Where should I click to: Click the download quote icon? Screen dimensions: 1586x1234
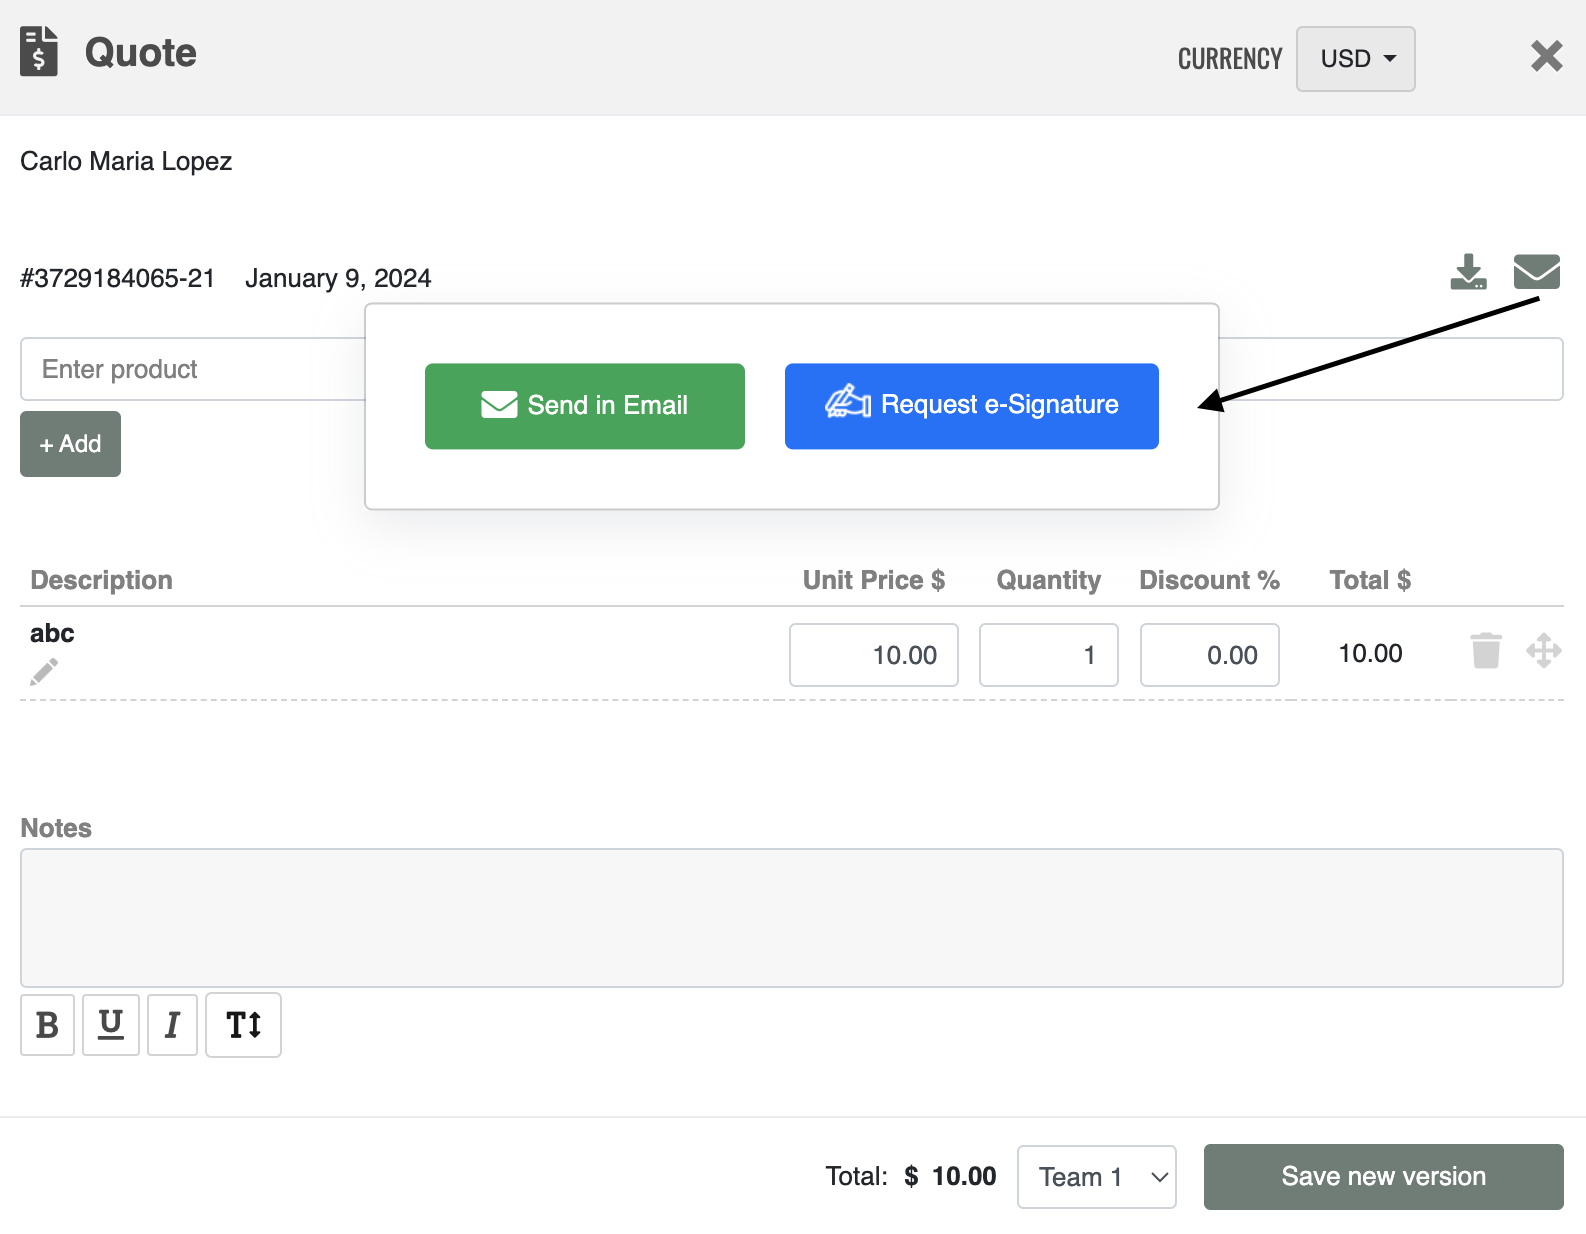1467,272
